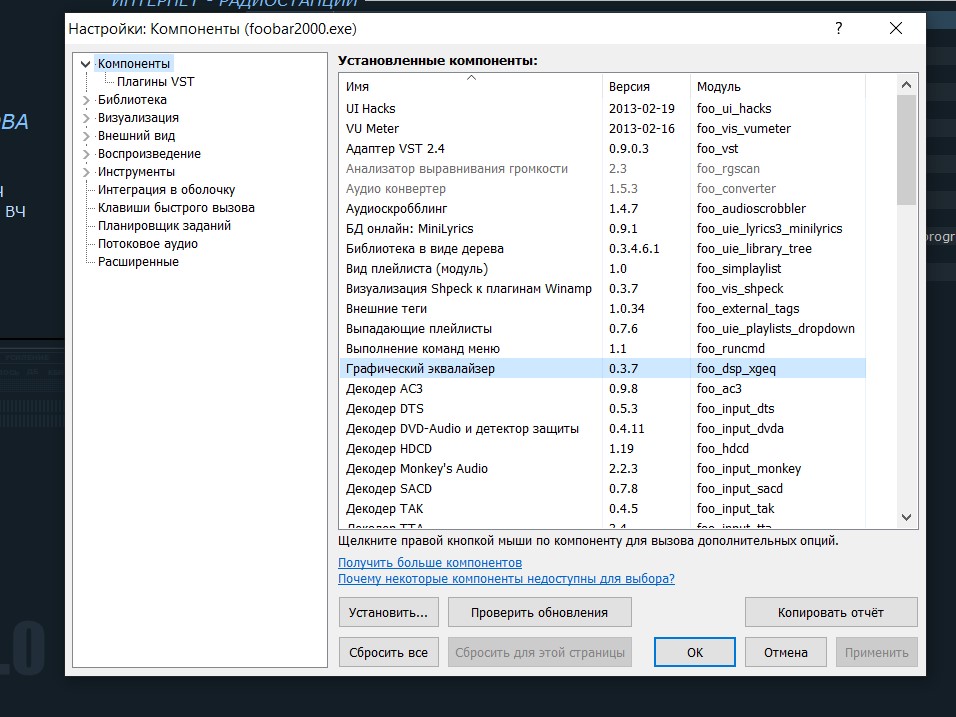Cancel the dialog with Отмена
This screenshot has height=717, width=956.
(786, 652)
